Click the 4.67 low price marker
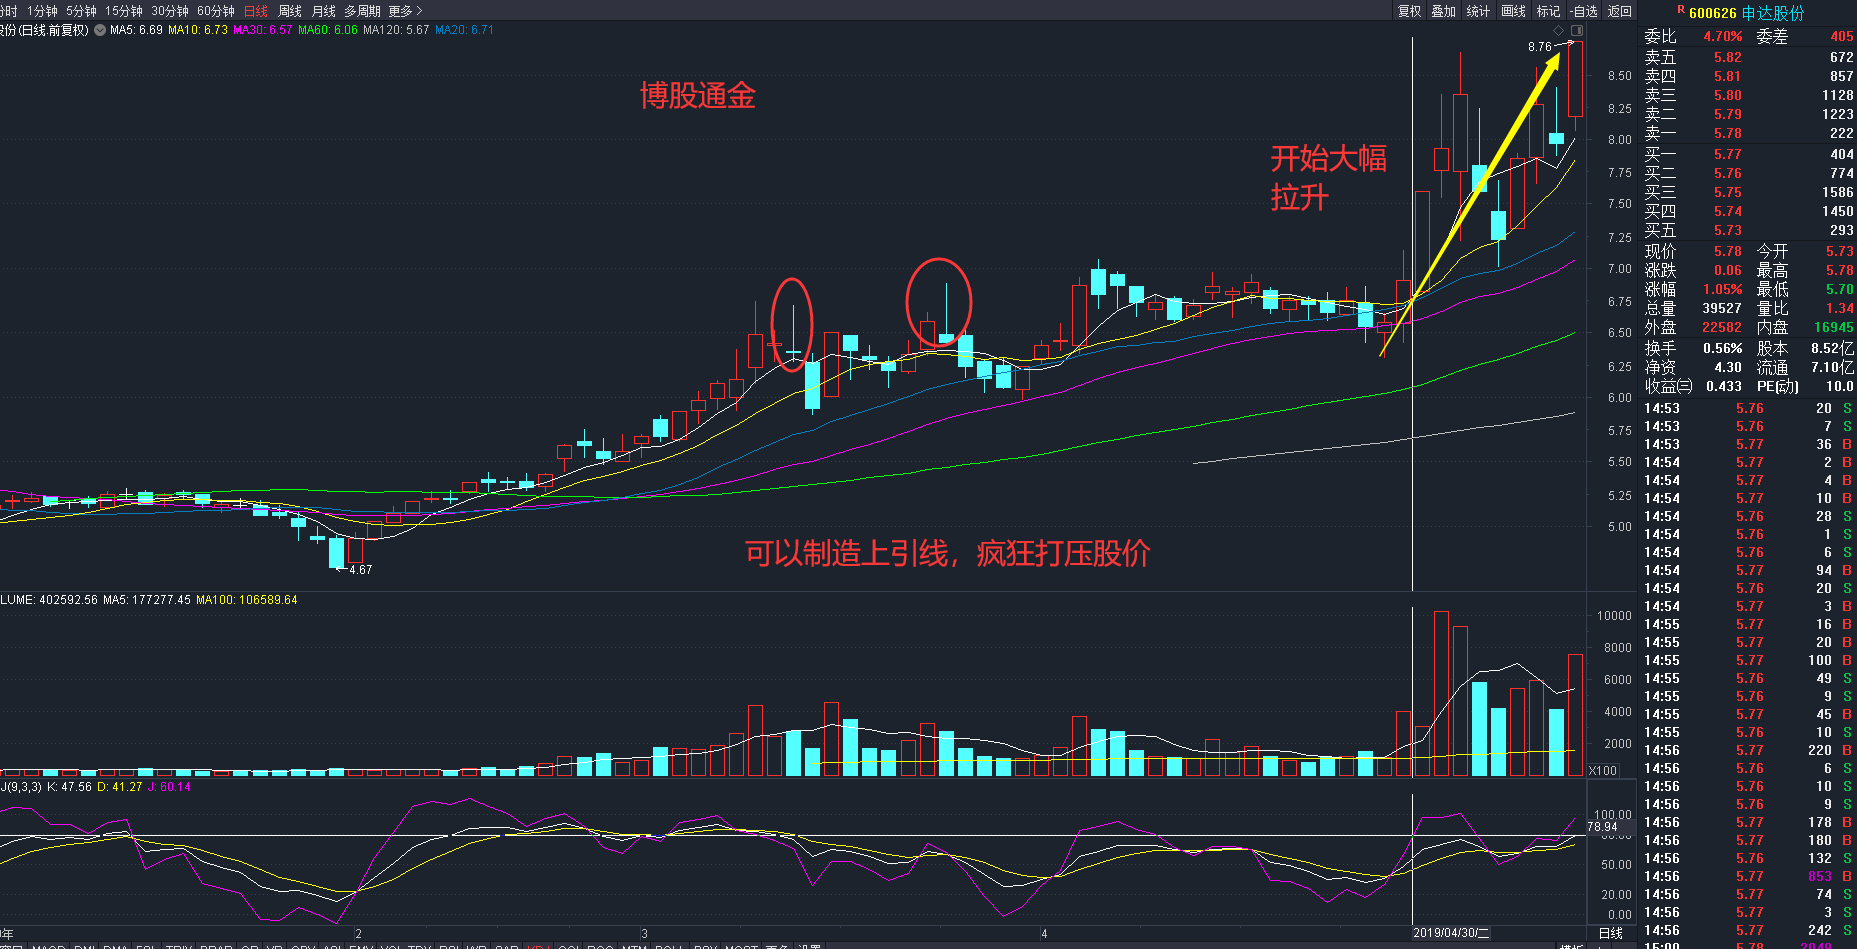Viewport: 1857px width, 949px height. (x=360, y=570)
